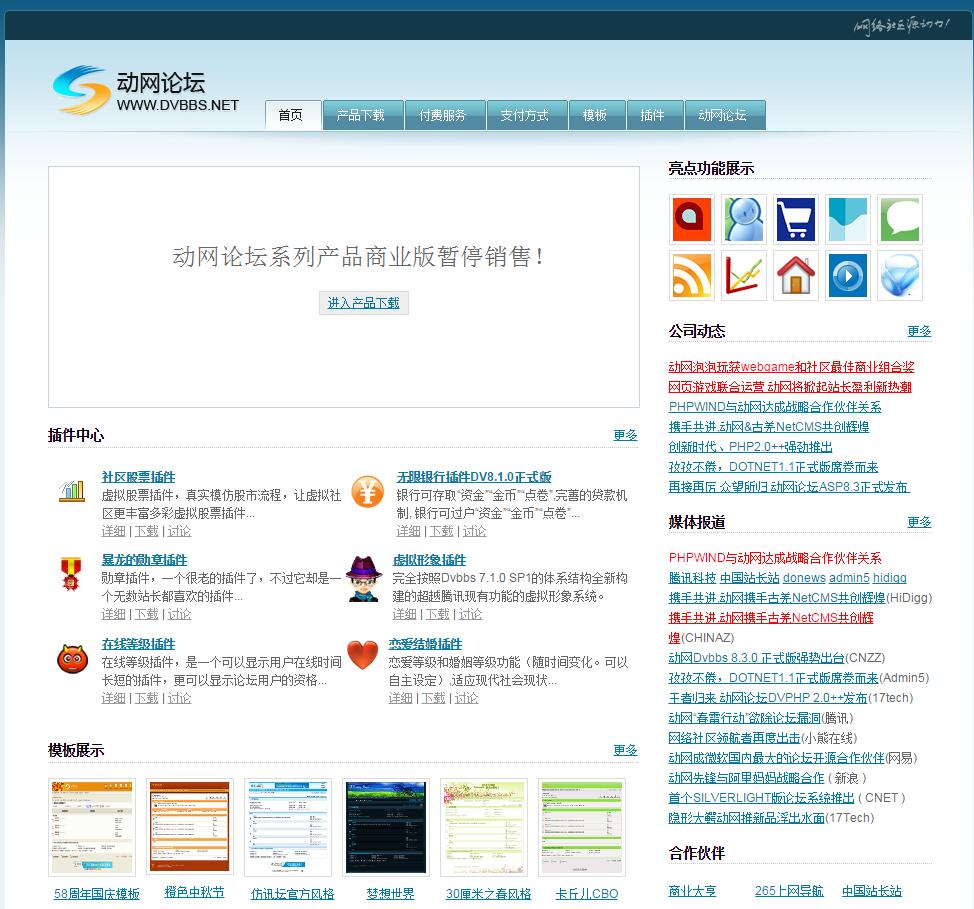Image resolution: width=974 pixels, height=909 pixels.
Task: Click the 265上网导航 partner link
Action: (789, 890)
